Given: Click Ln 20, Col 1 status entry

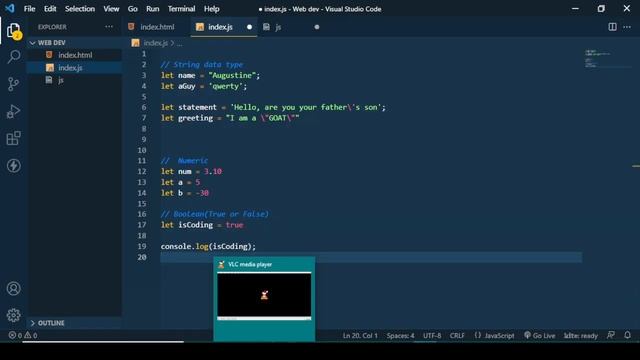Looking at the screenshot, I should [360, 336].
